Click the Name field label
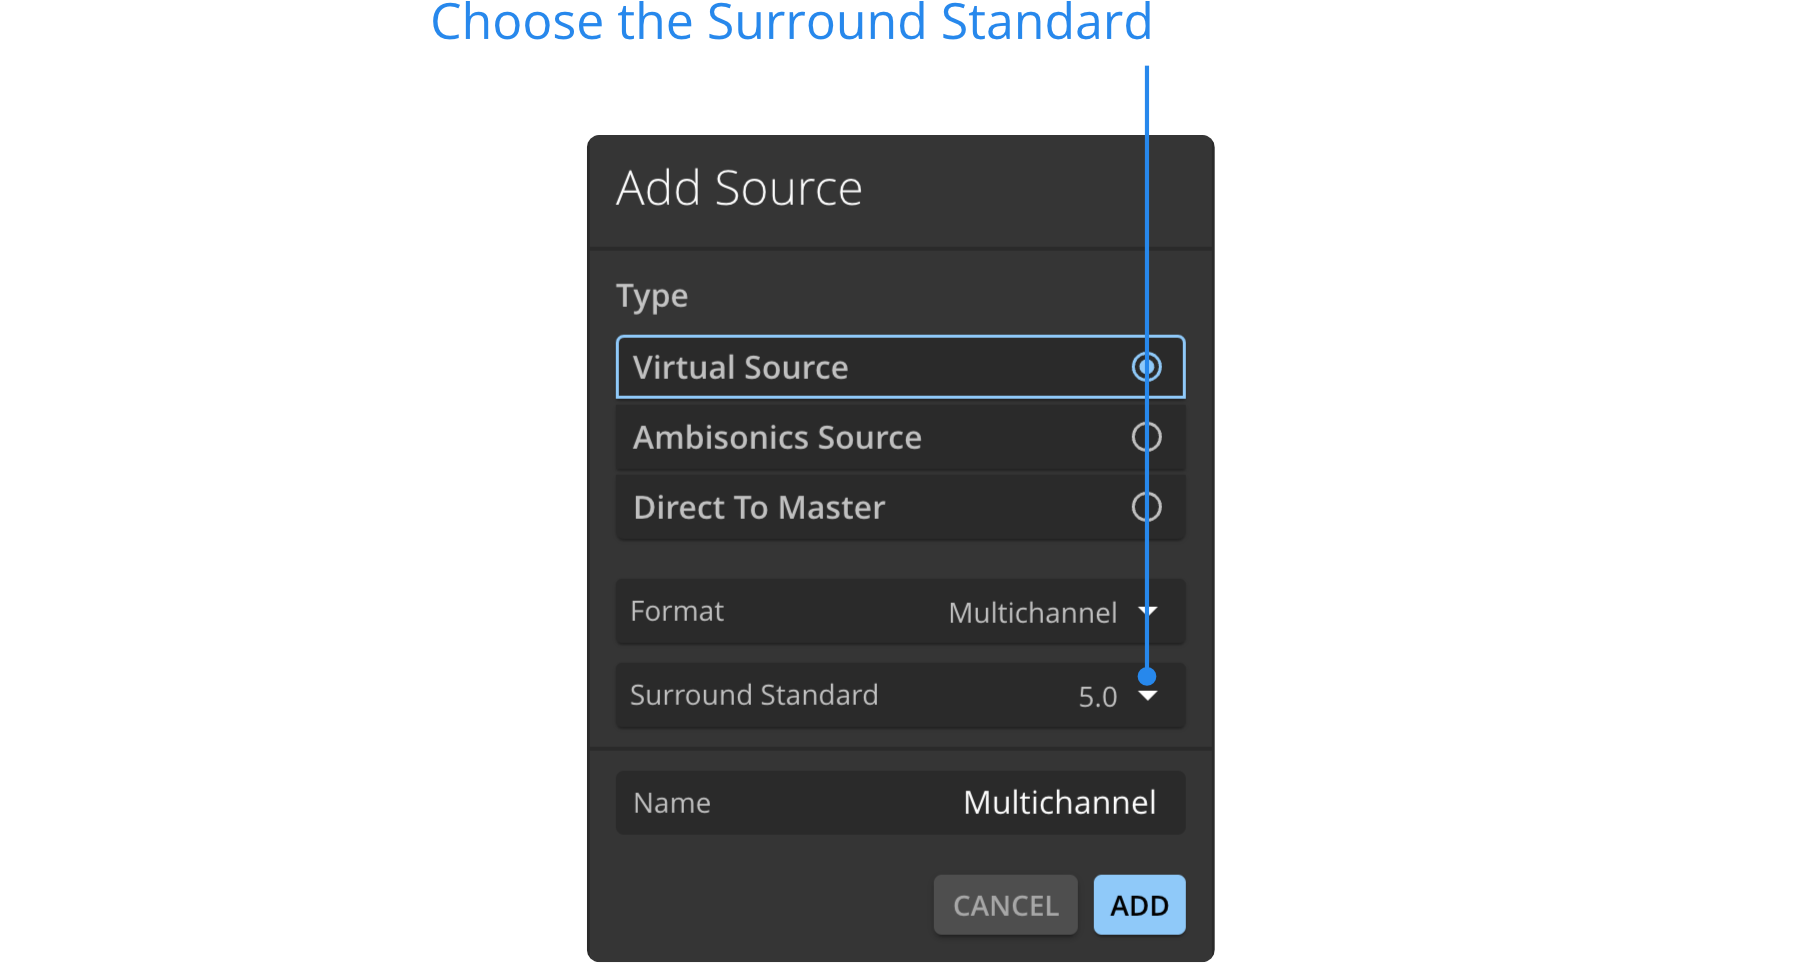This screenshot has width=1801, height=966. click(672, 803)
